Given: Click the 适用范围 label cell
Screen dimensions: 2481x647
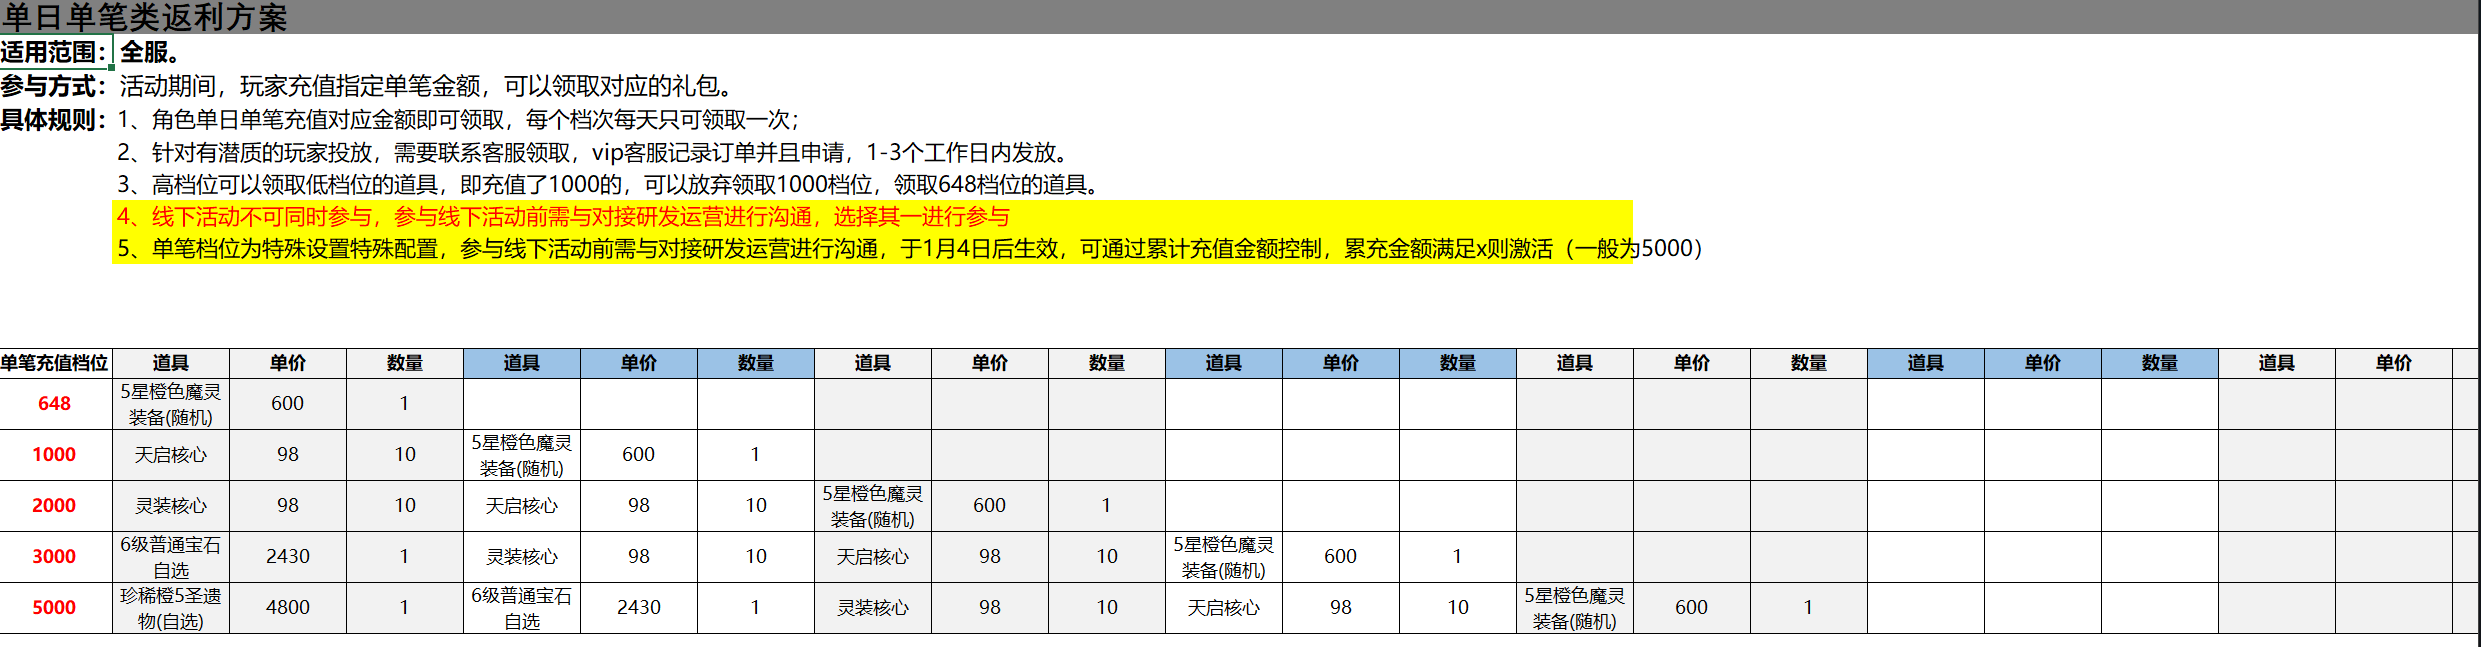Looking at the screenshot, I should click(54, 52).
